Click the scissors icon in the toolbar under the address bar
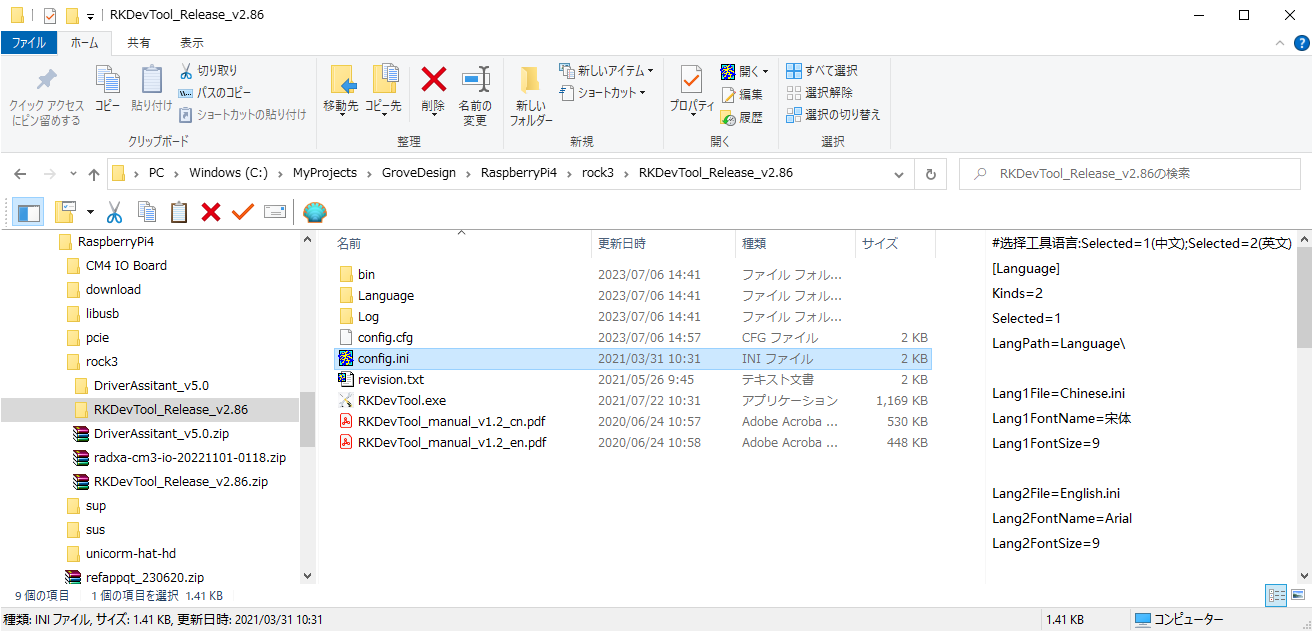The image size is (1312, 631). coord(114,212)
